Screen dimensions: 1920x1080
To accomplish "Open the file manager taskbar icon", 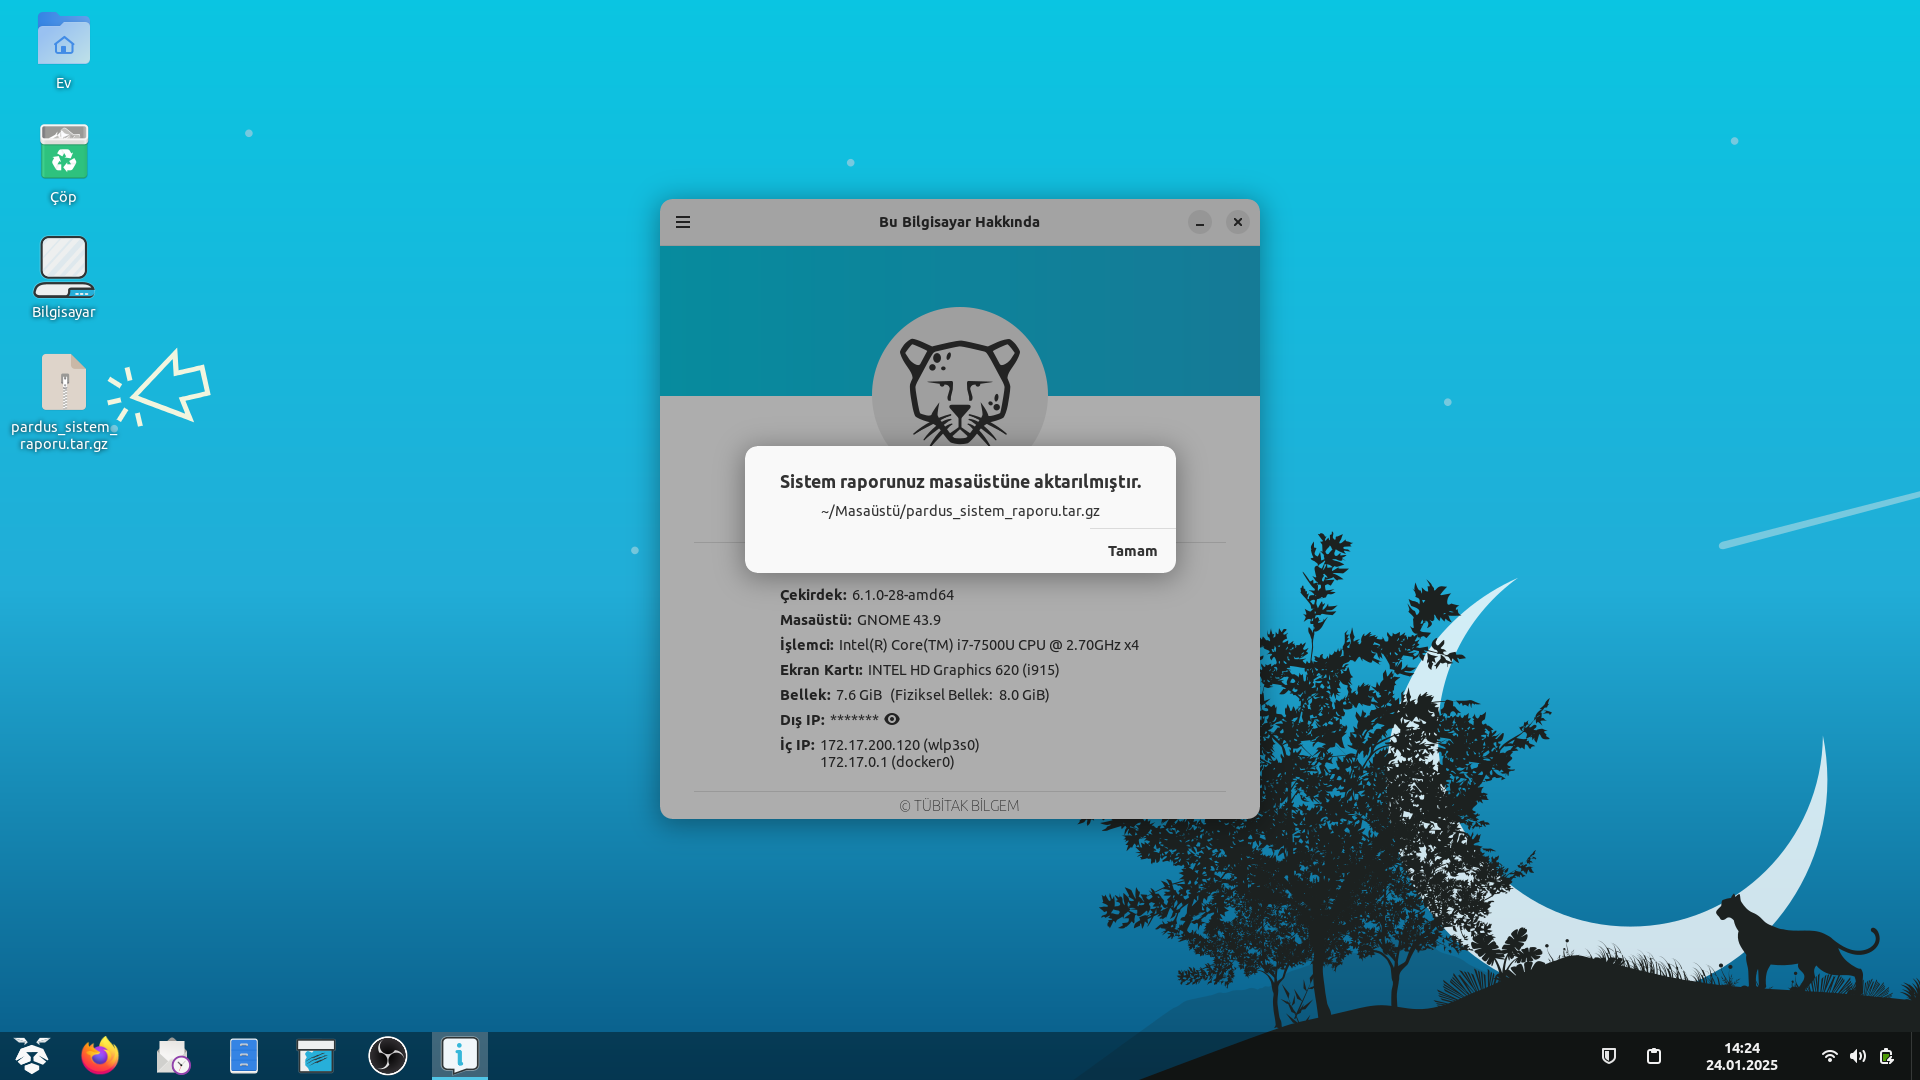I will point(244,1056).
